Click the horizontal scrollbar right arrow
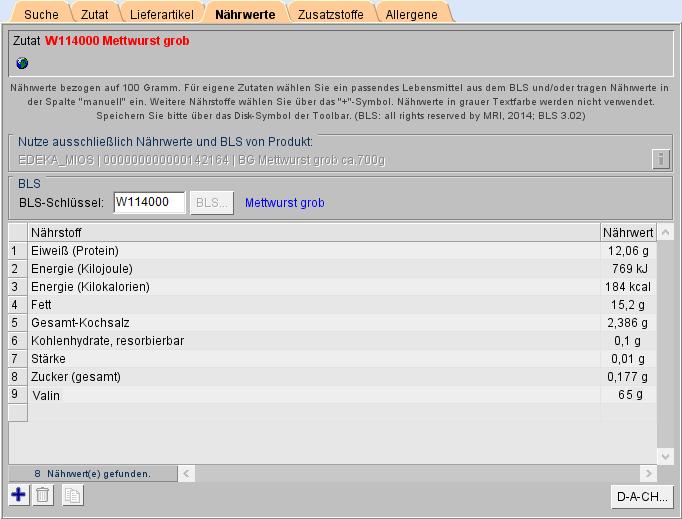 coord(649,473)
